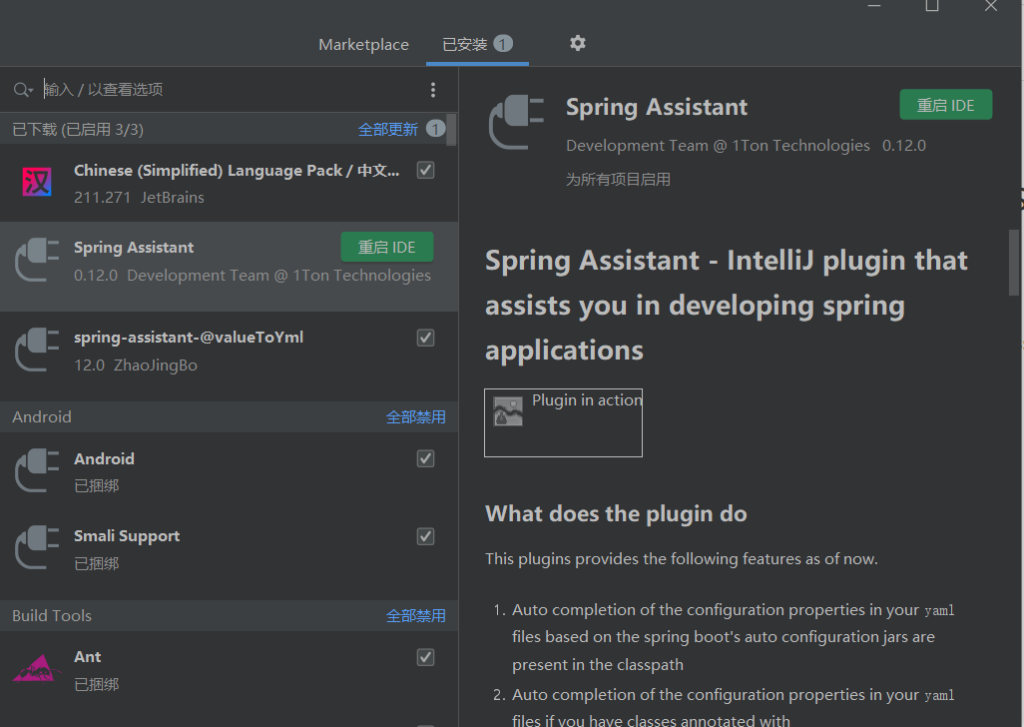Click 重启 IDE in the Spring Assistant row
The width and height of the screenshot is (1024, 727).
coord(387,247)
